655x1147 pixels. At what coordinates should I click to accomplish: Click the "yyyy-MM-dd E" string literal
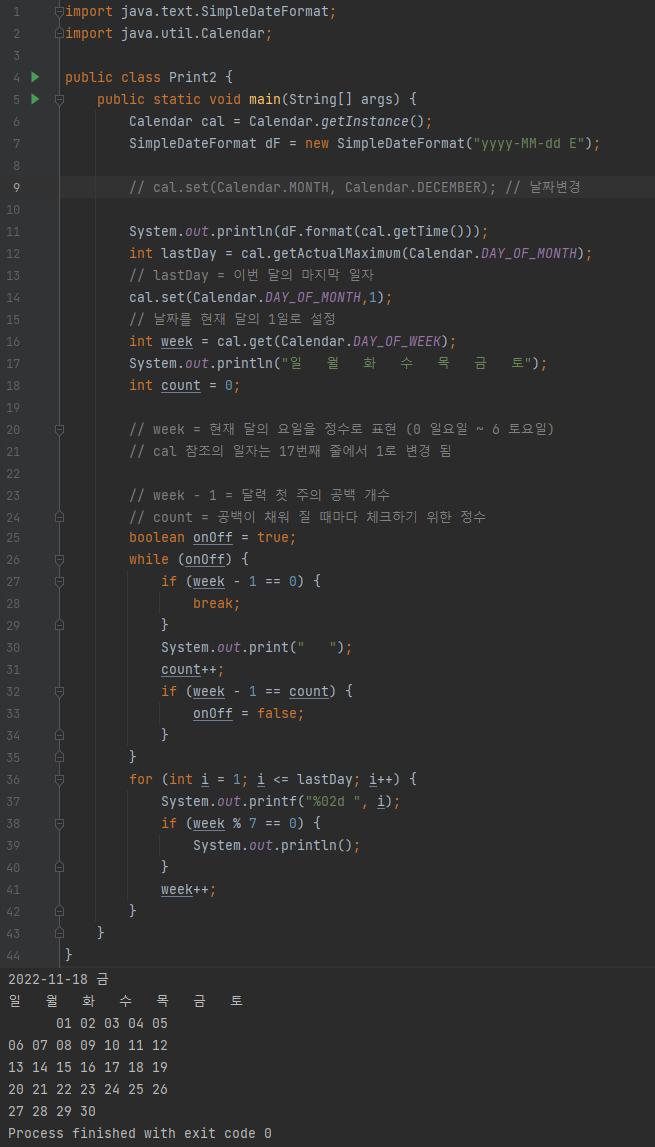528,143
